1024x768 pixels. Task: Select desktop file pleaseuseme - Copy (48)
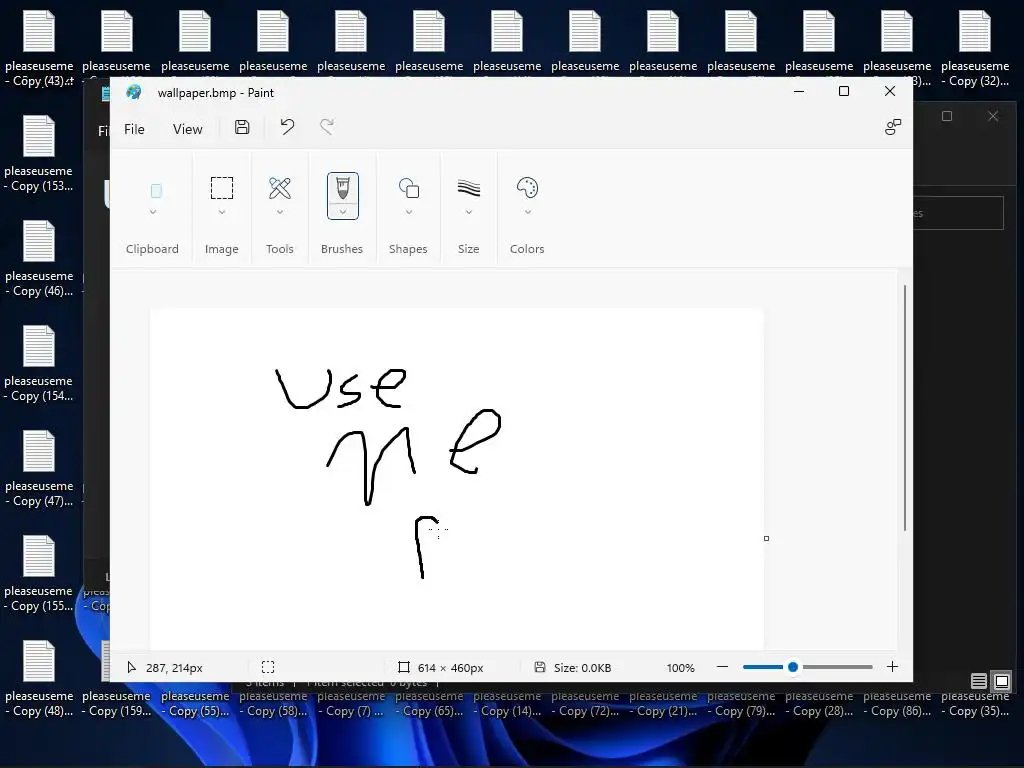(39, 679)
